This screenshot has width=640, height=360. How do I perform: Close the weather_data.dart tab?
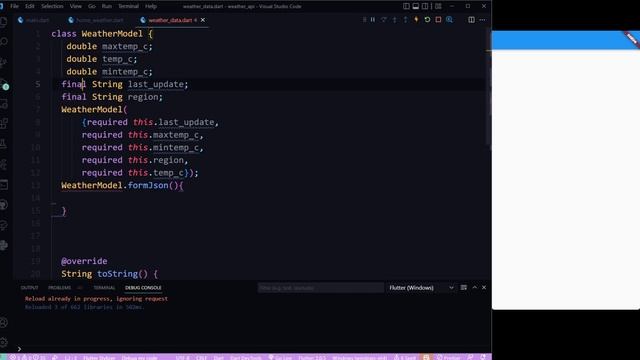click(x=203, y=20)
